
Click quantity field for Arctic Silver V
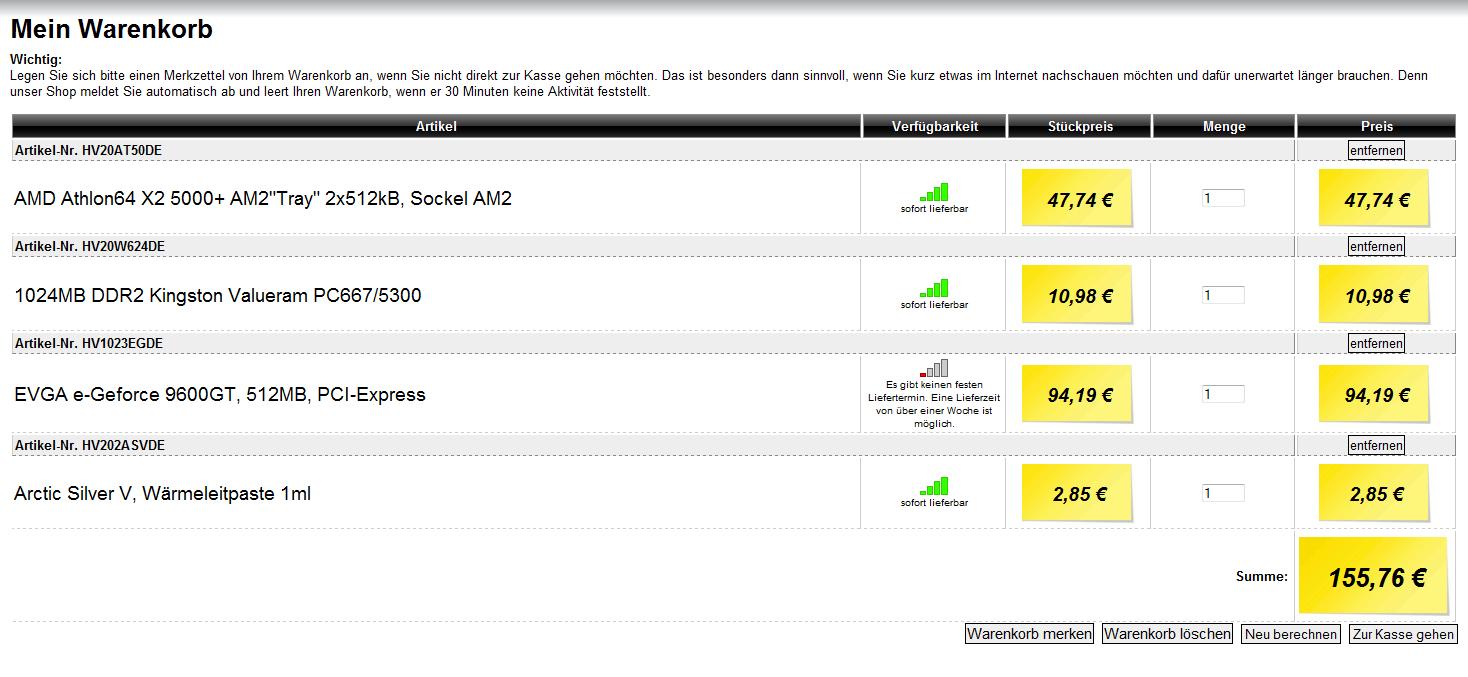pos(1223,493)
